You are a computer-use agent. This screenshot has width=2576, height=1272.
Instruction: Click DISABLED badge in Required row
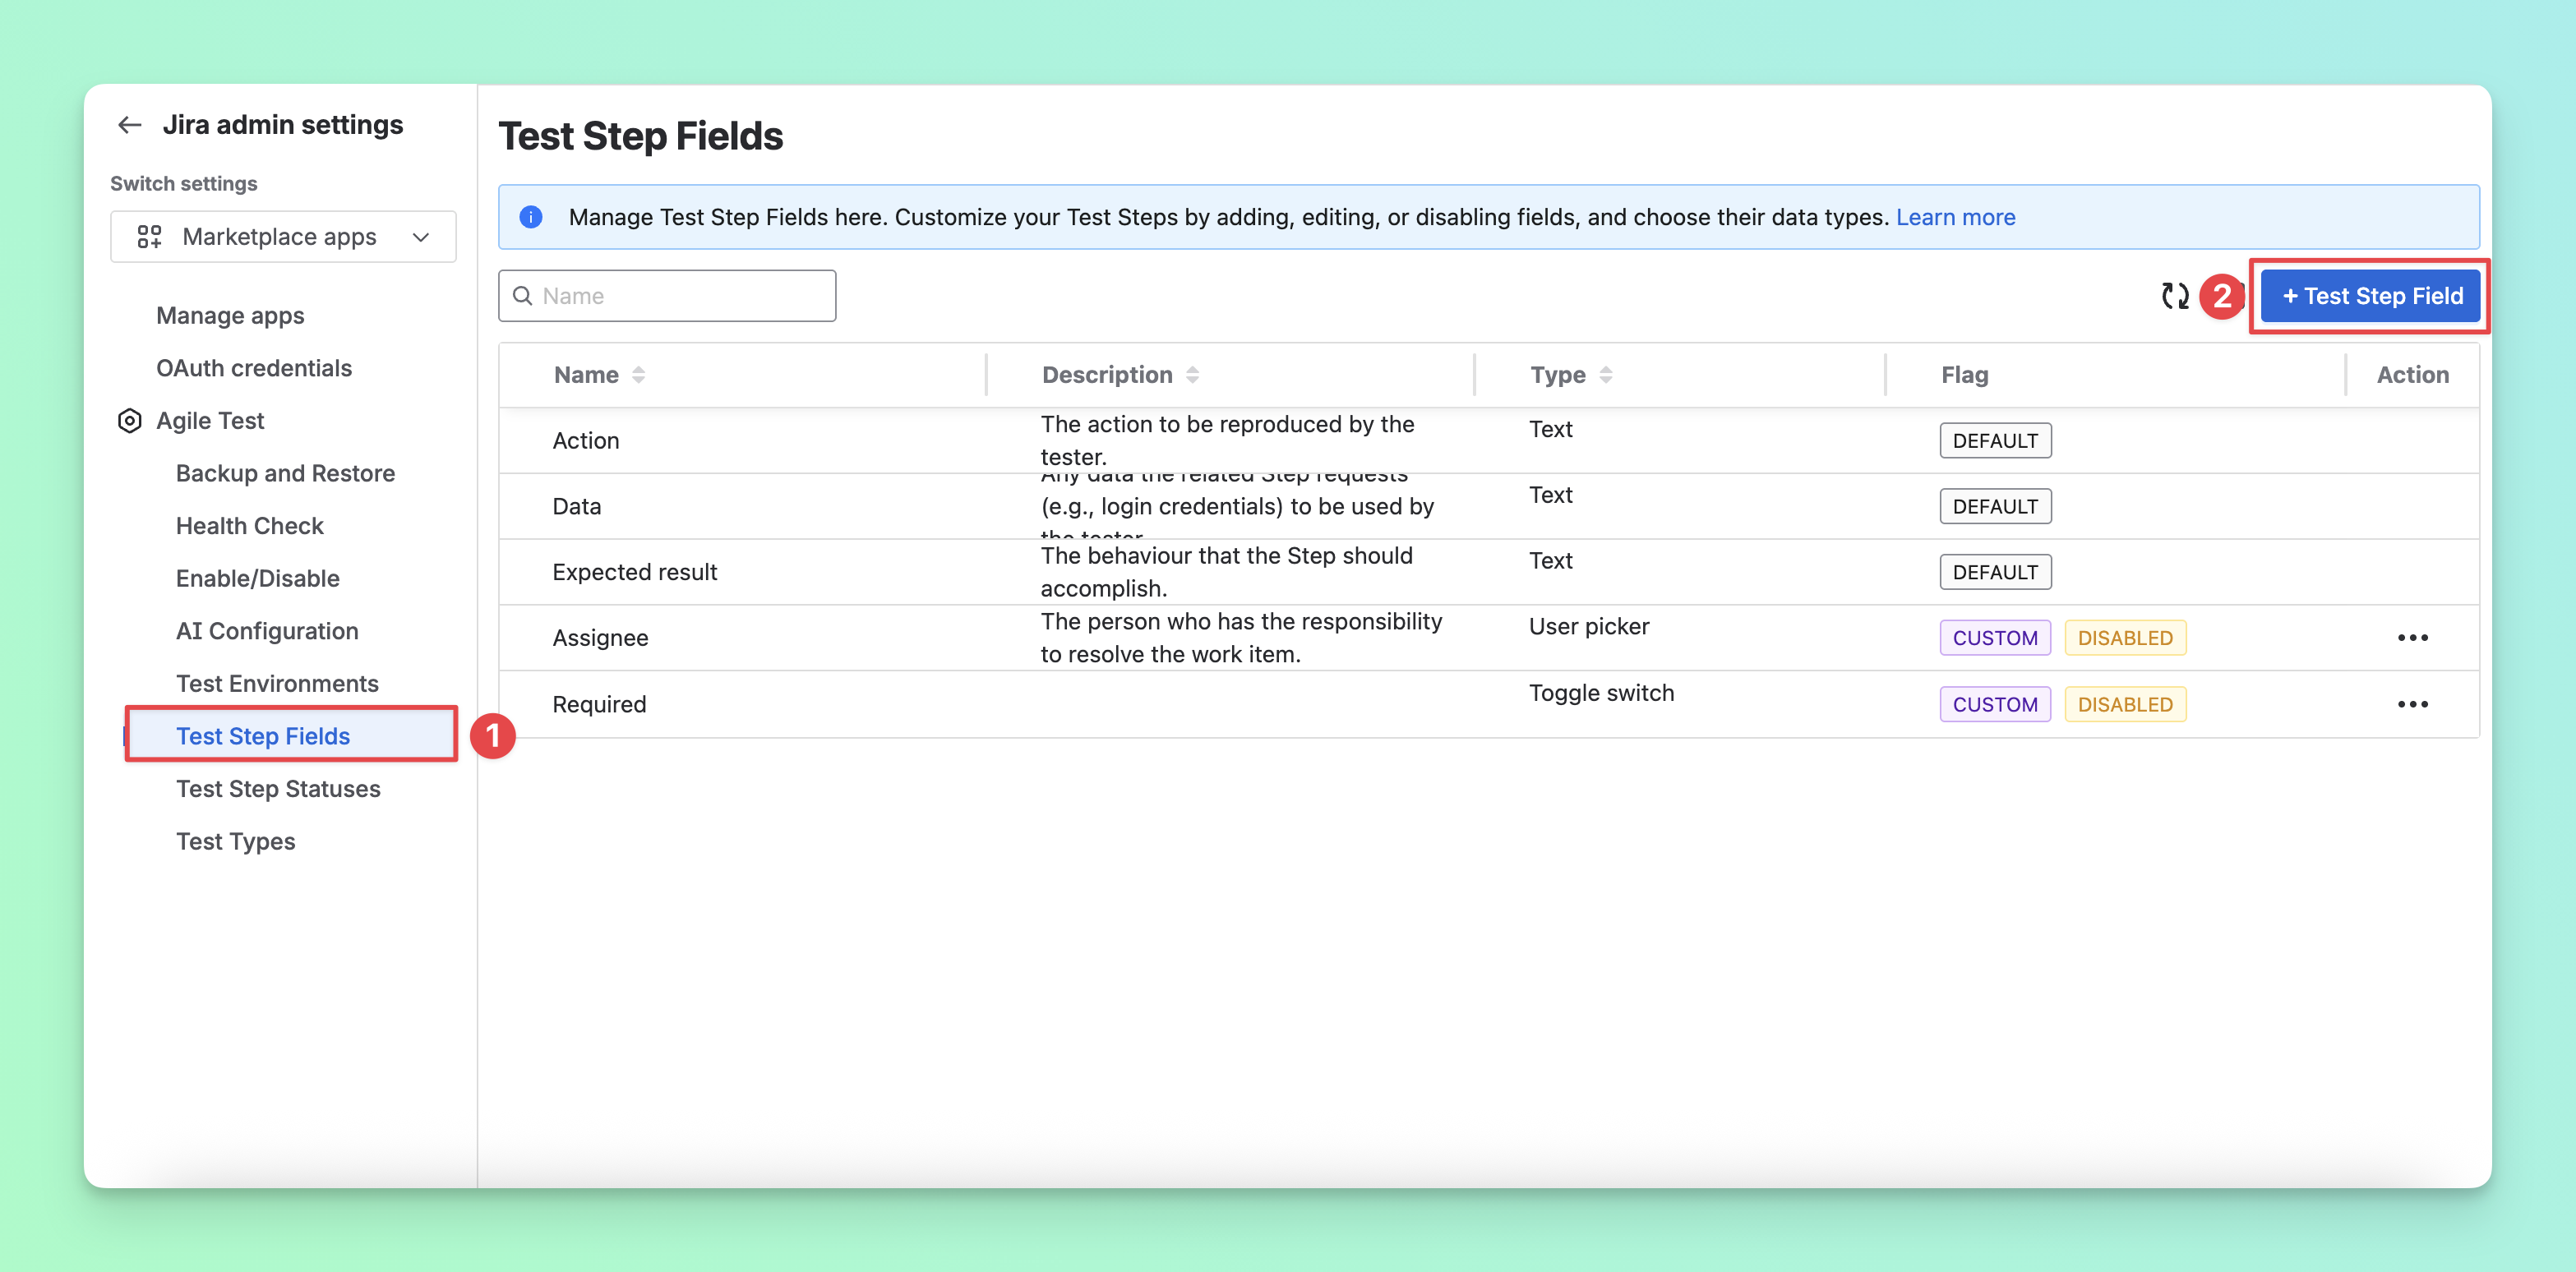pos(2125,704)
